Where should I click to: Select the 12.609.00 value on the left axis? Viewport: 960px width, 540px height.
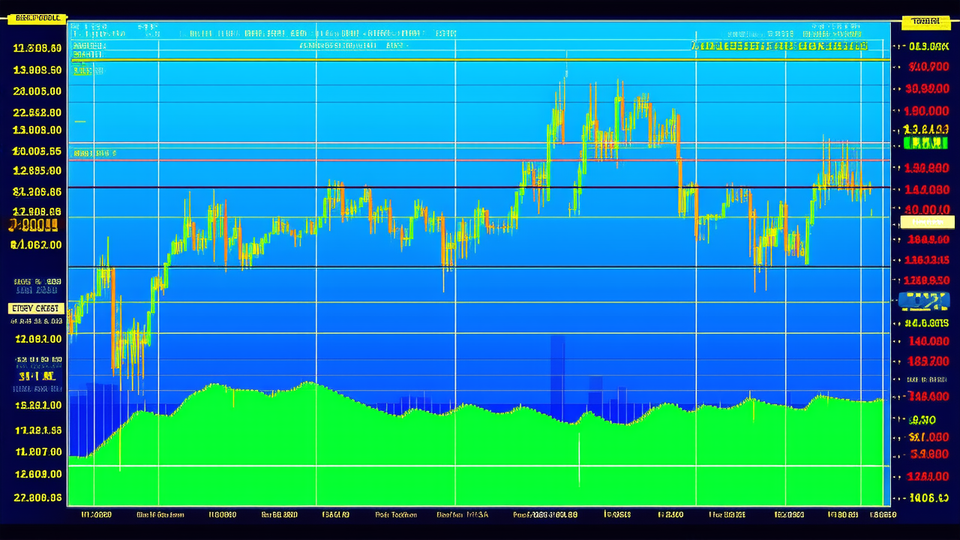[x=37, y=474]
